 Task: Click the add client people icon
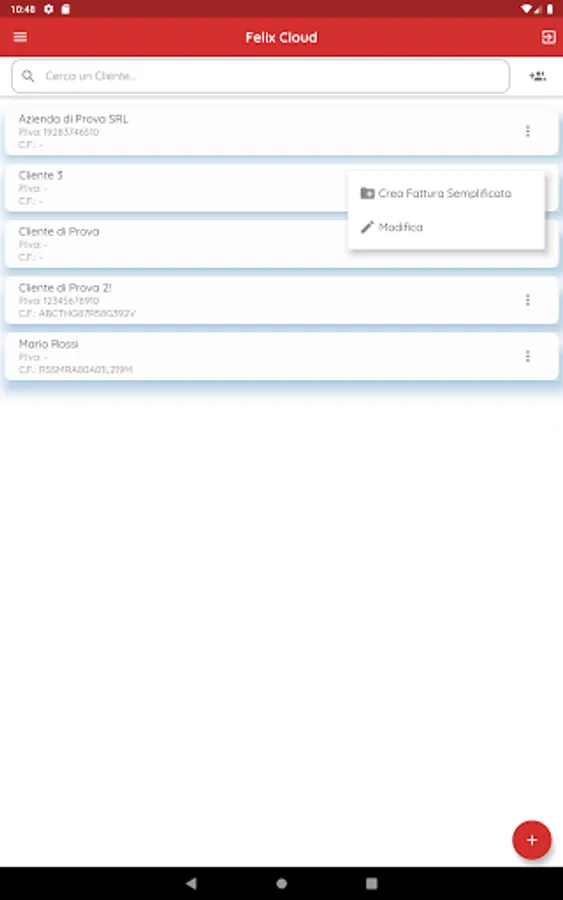click(x=538, y=76)
